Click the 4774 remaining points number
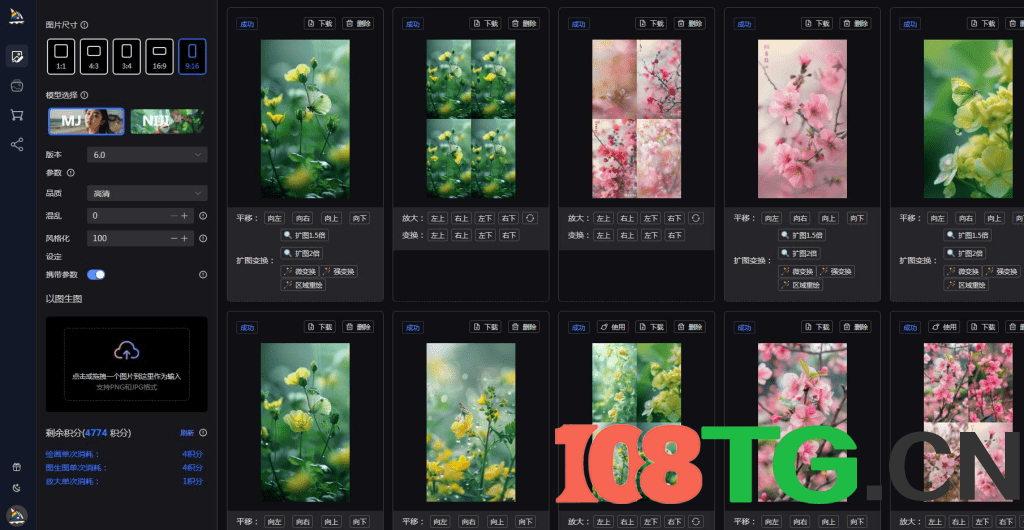 click(95, 433)
